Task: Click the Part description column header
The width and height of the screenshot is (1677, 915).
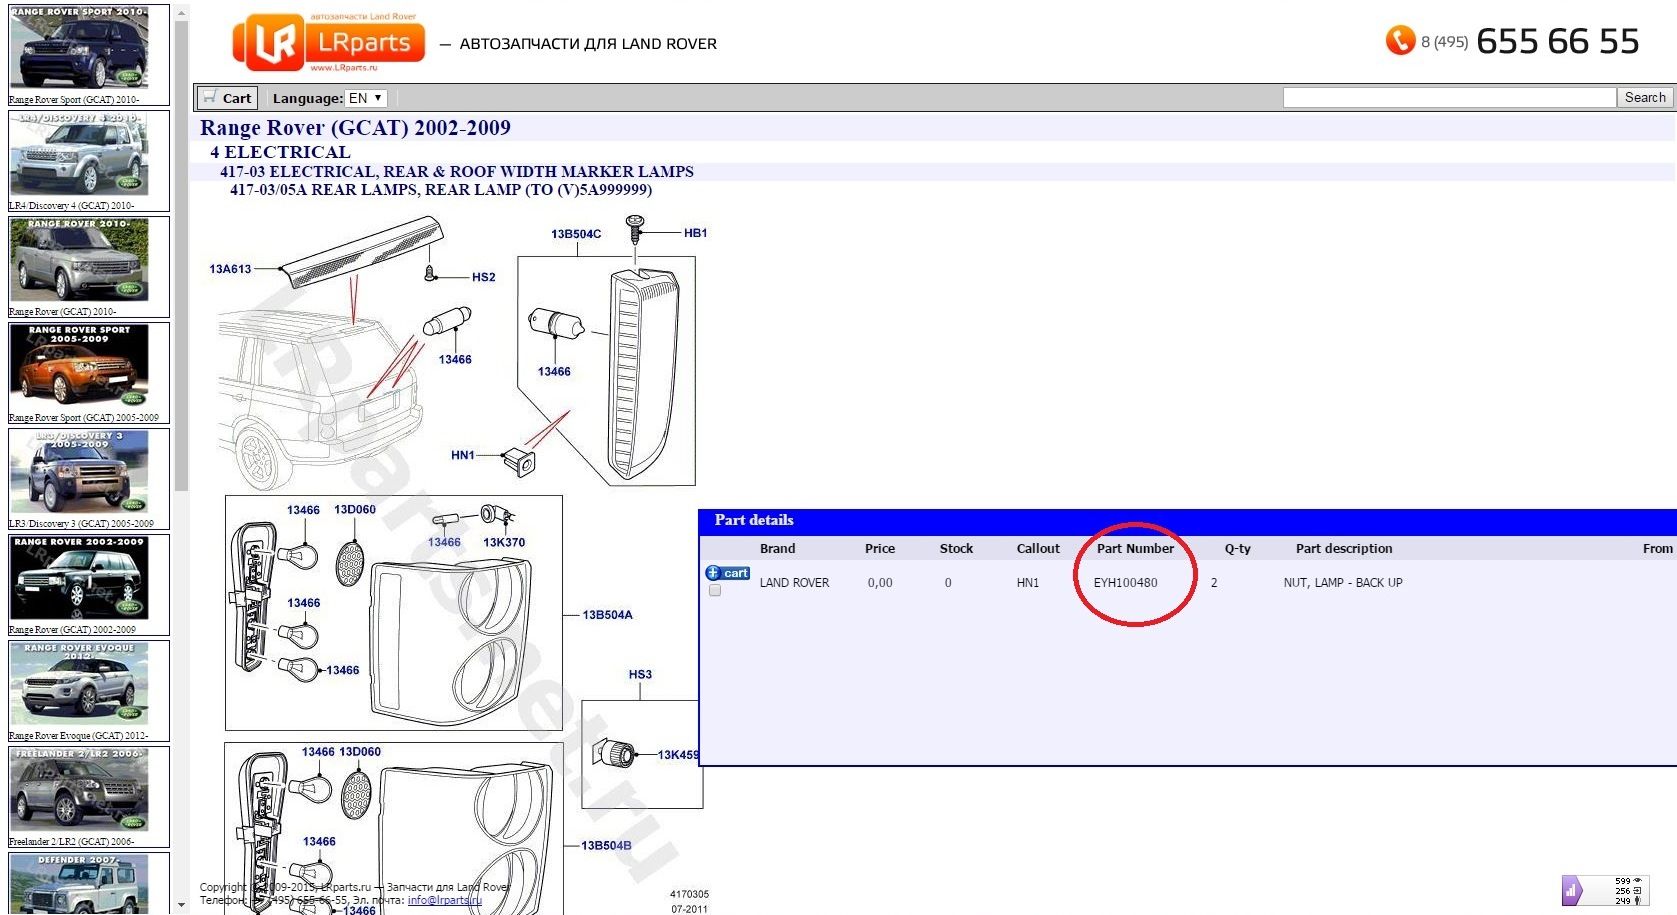Action: click(1344, 548)
